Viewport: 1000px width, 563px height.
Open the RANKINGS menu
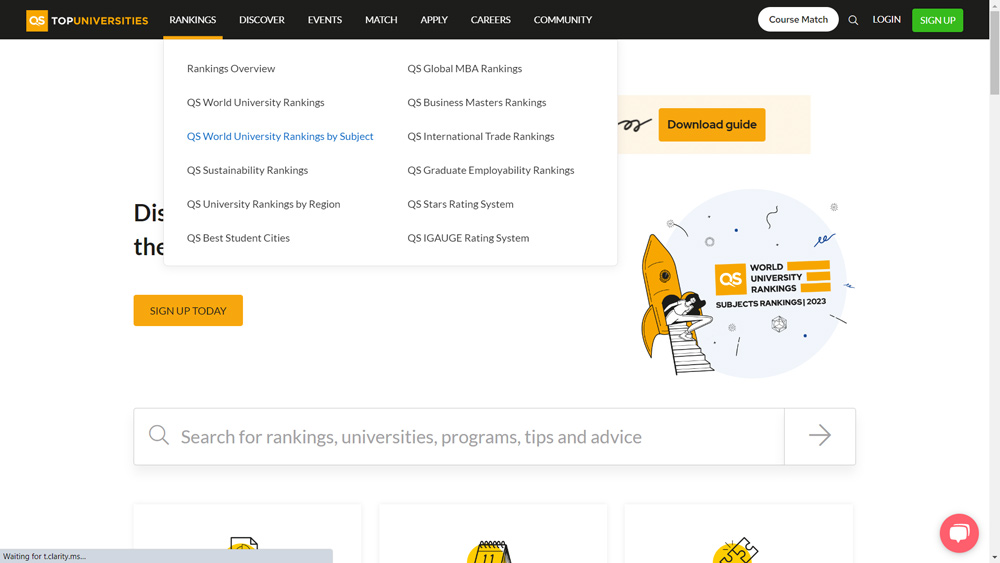point(193,20)
